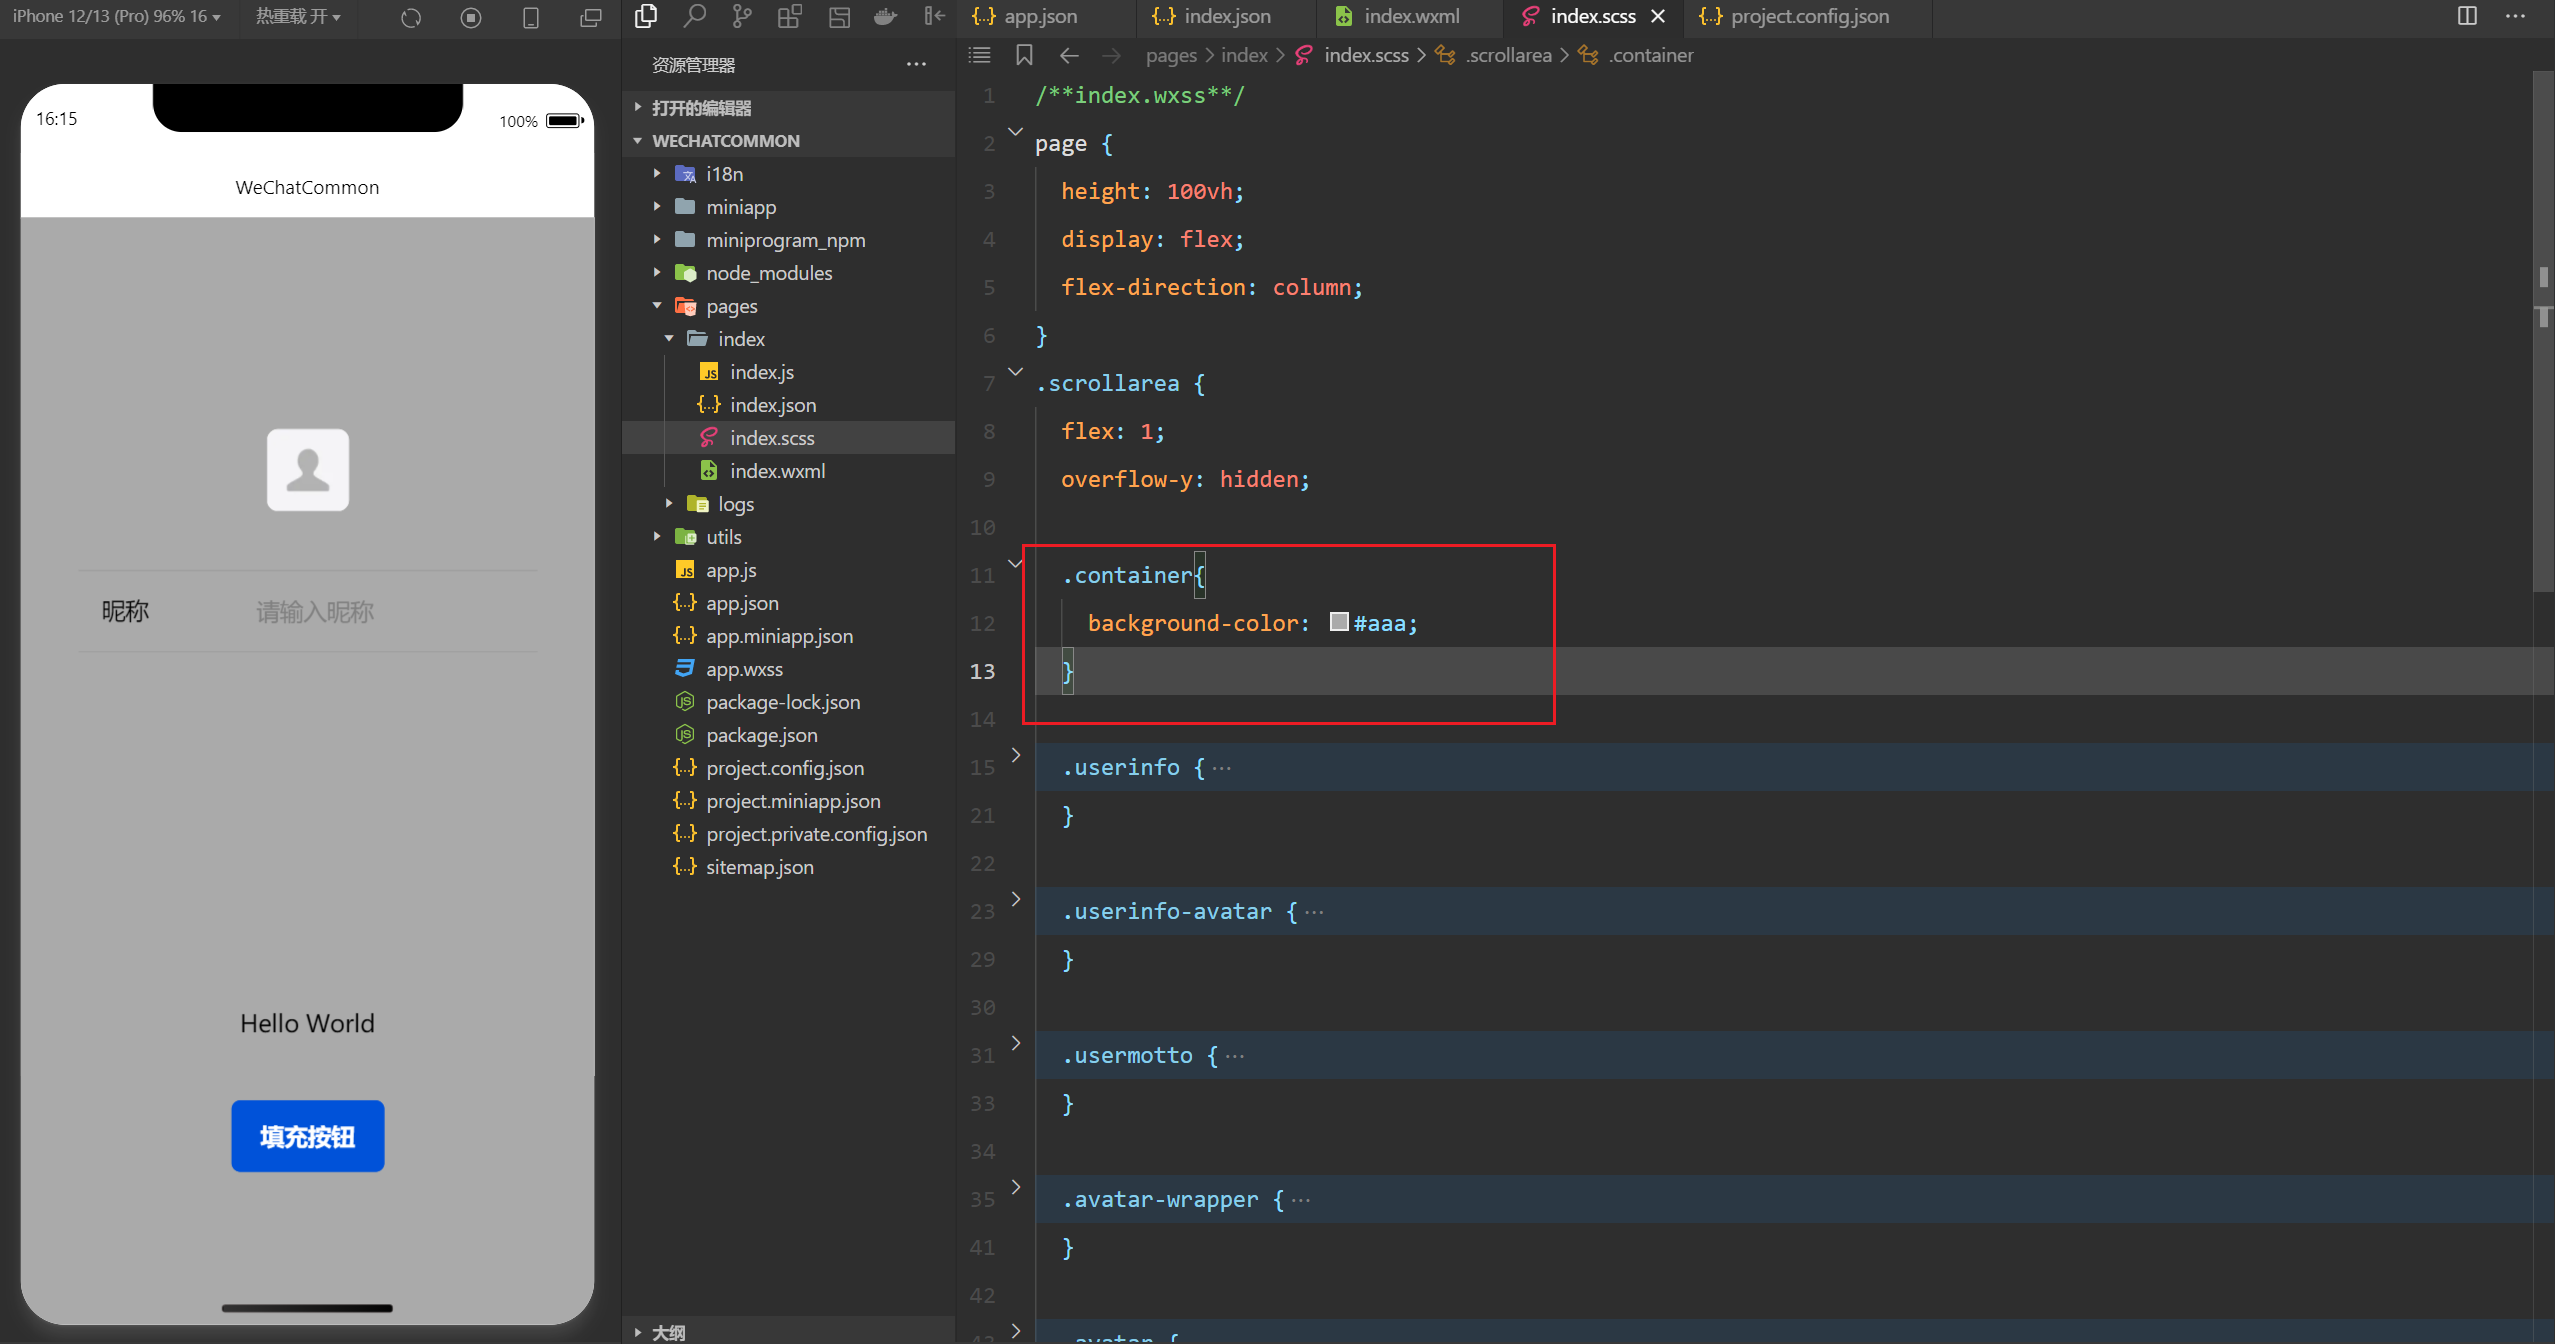Viewport: 2555px width, 1344px height.
Task: Click the refresh simulator icon
Action: (x=411, y=17)
